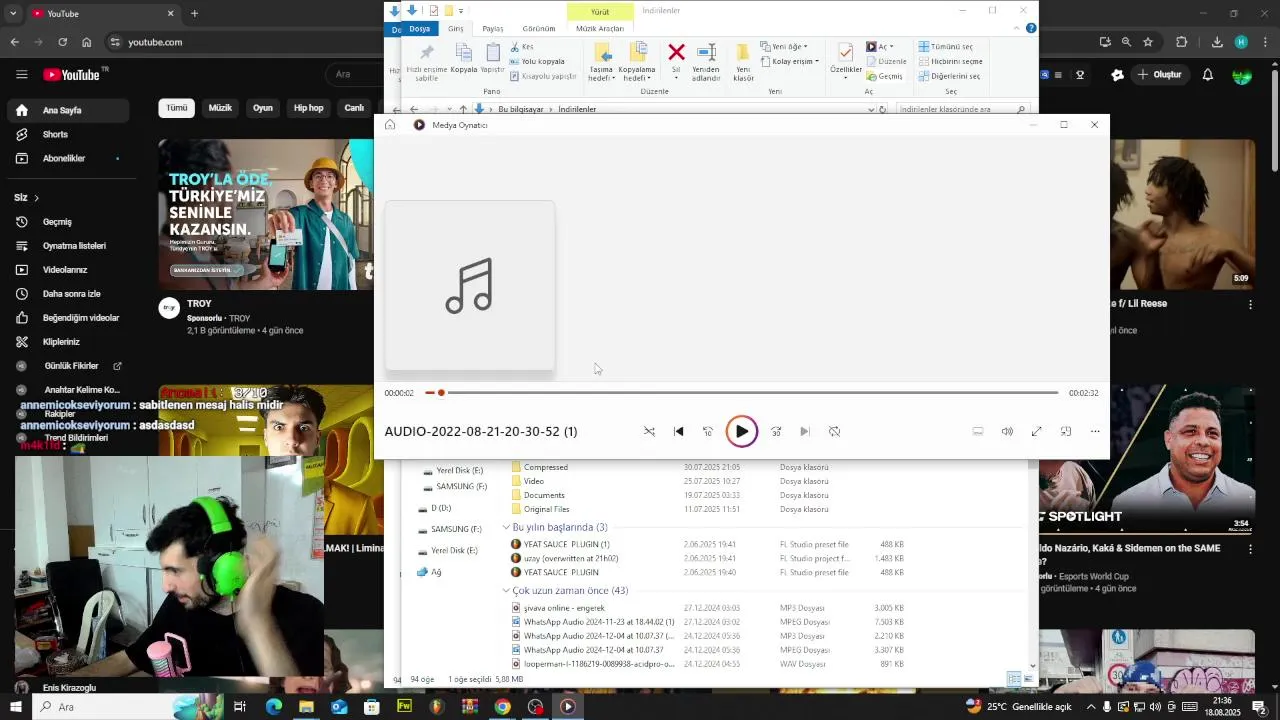Open YouTube notifications bell

(1208, 75)
